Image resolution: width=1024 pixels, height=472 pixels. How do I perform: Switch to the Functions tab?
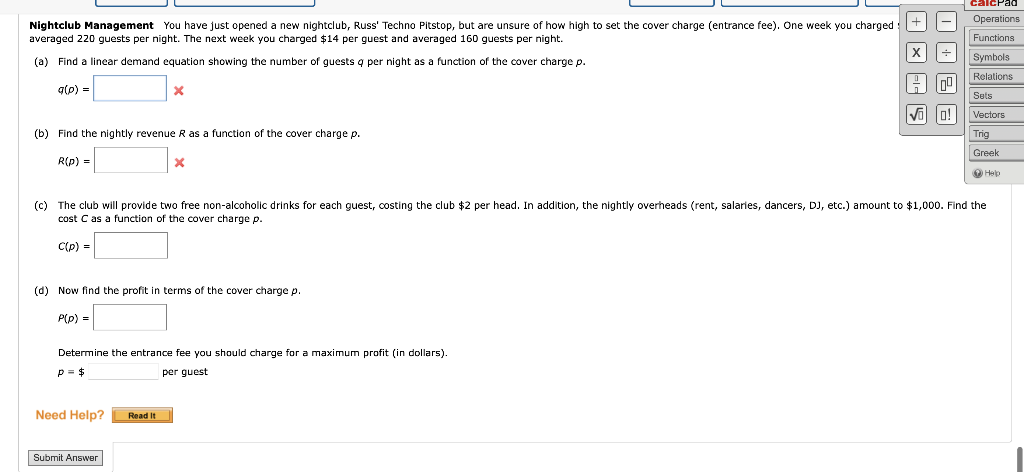pos(996,38)
